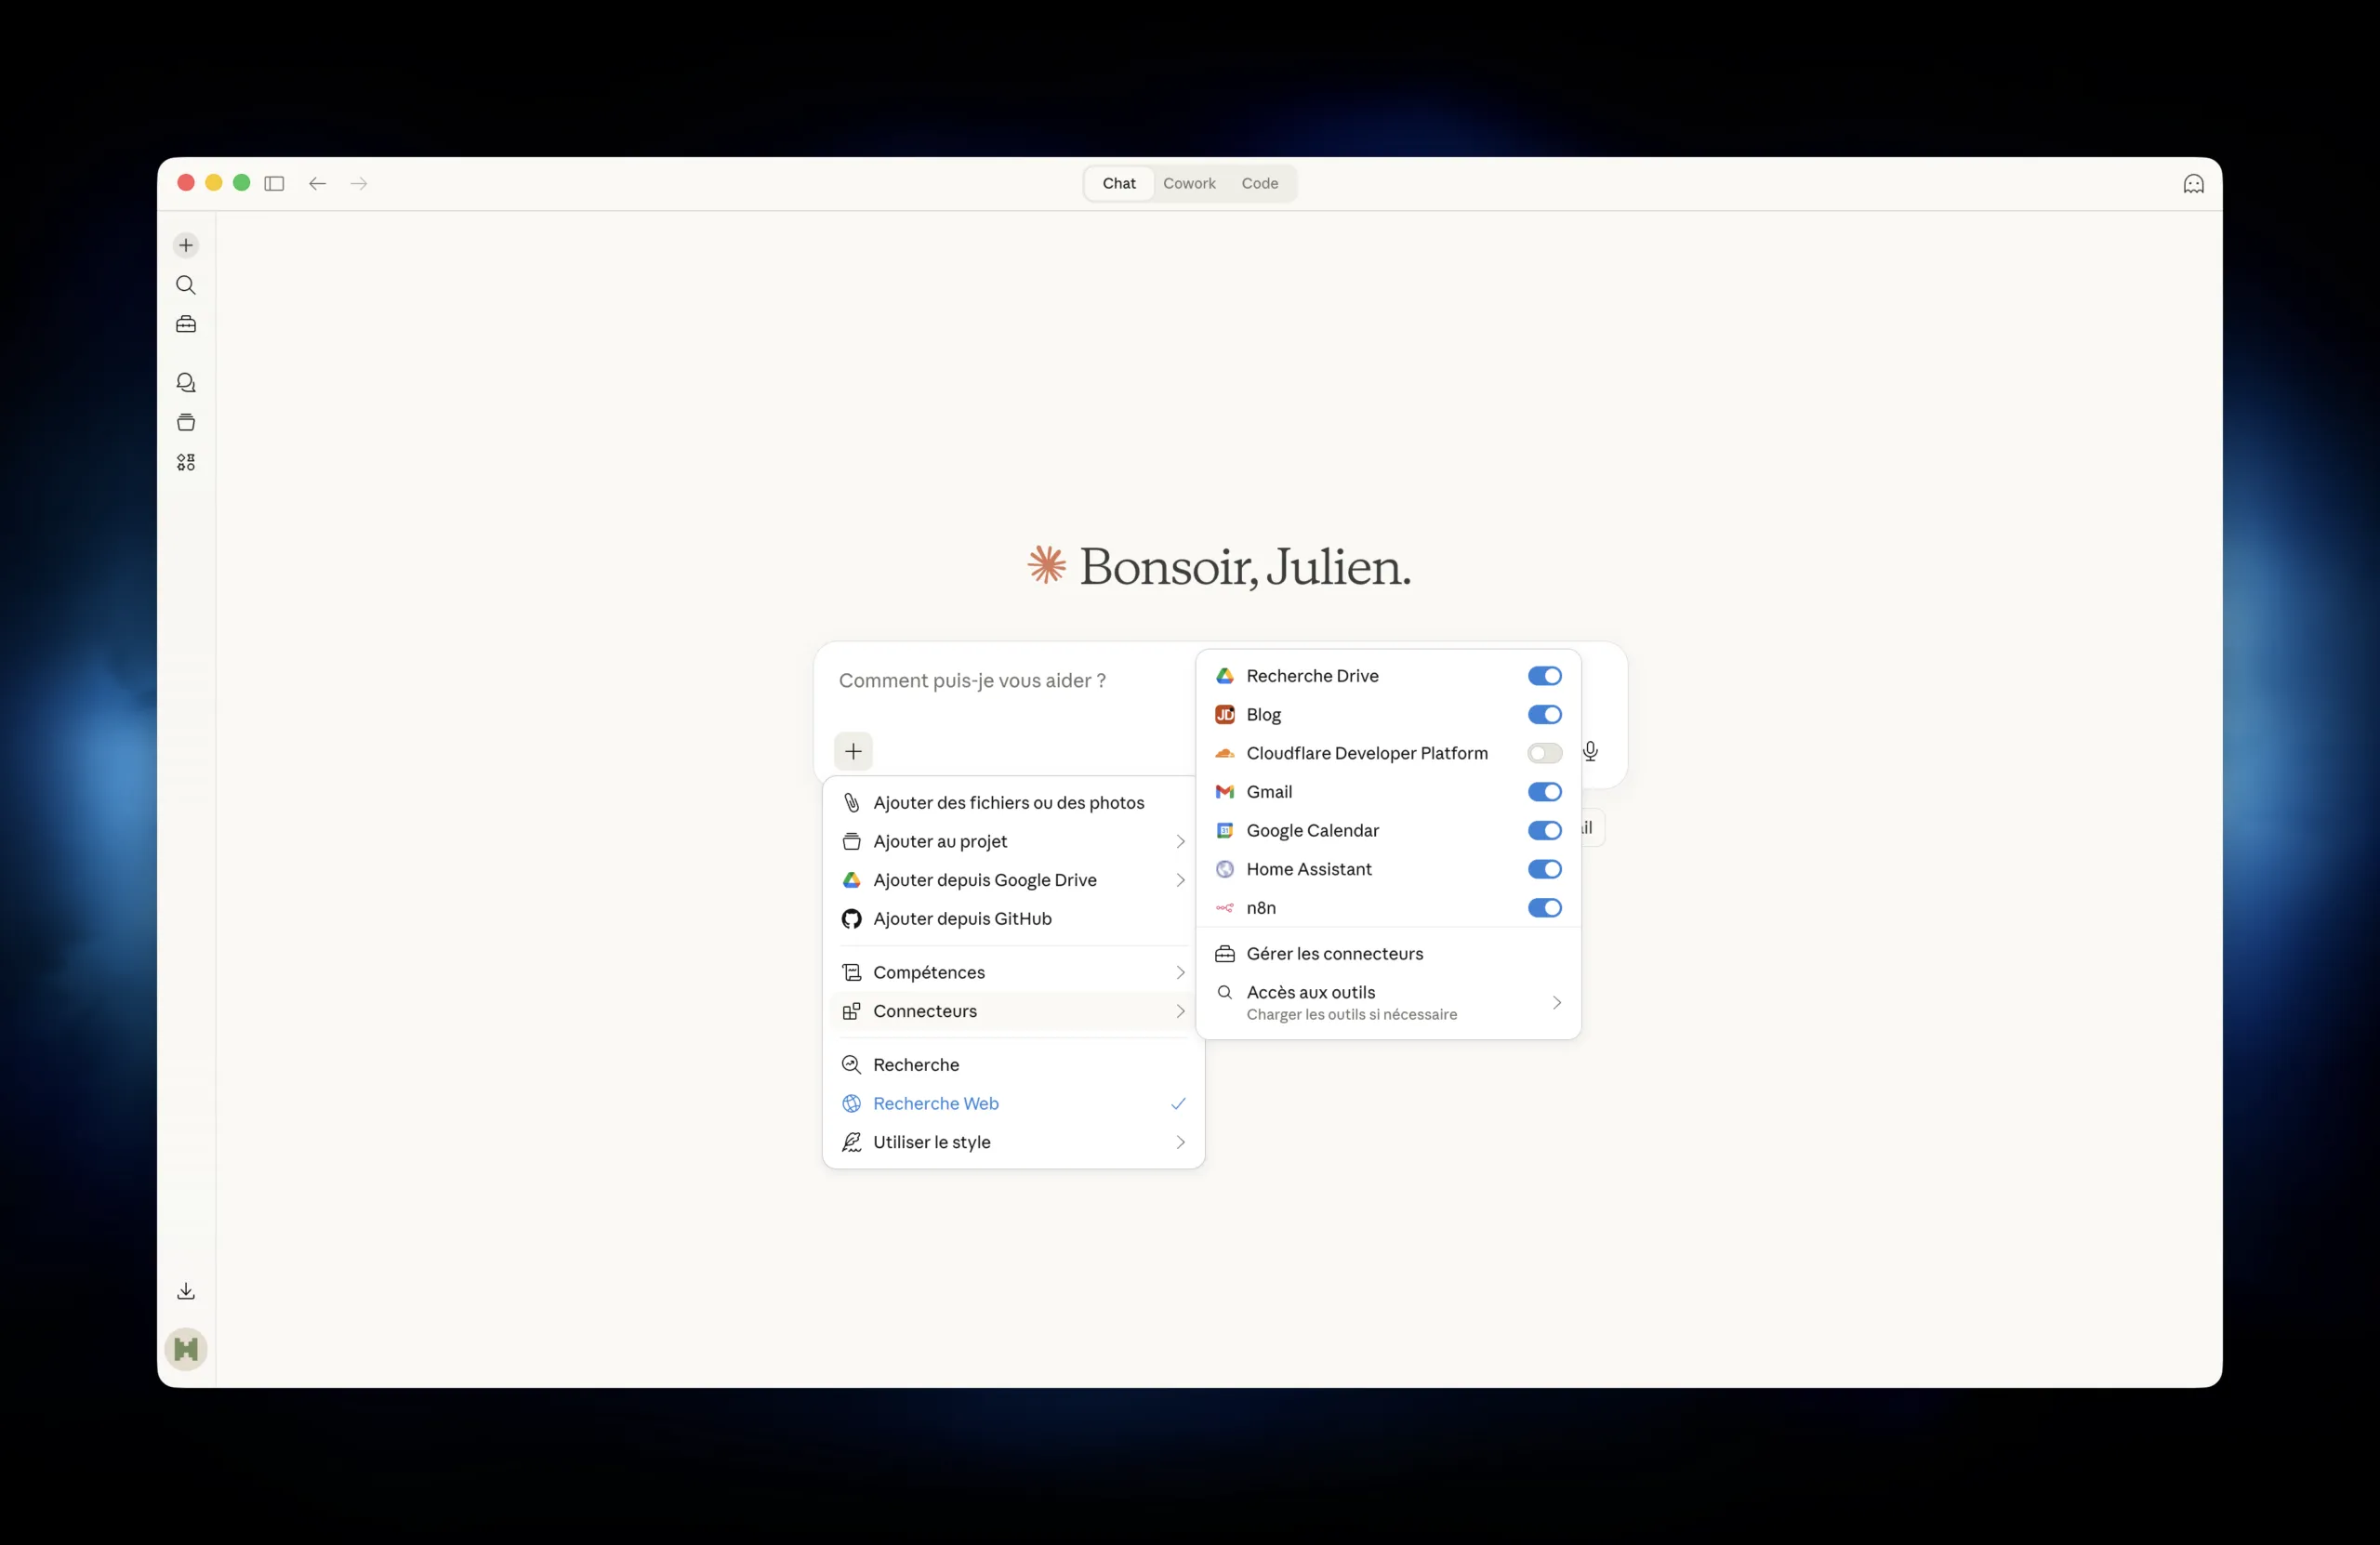Open the chats bubble icon in sidebar
The image size is (2380, 1545).
point(186,383)
